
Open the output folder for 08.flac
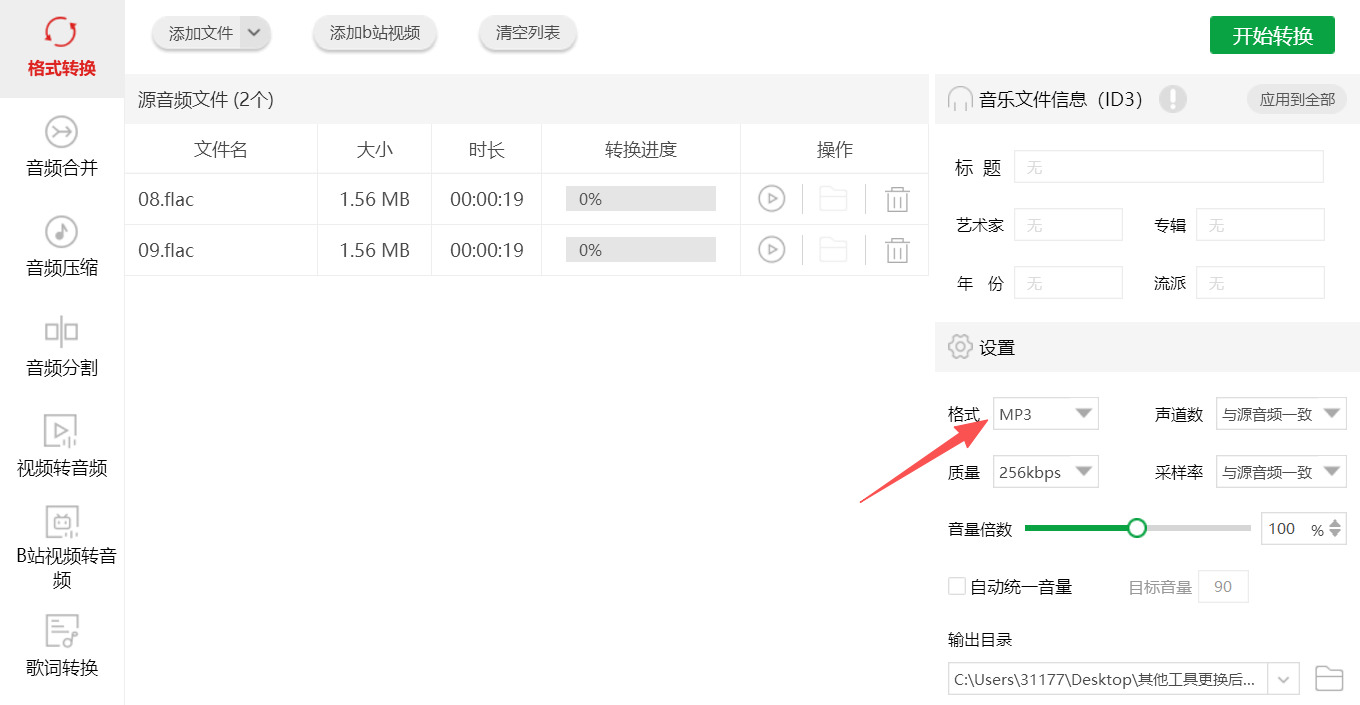pyautogui.click(x=833, y=199)
